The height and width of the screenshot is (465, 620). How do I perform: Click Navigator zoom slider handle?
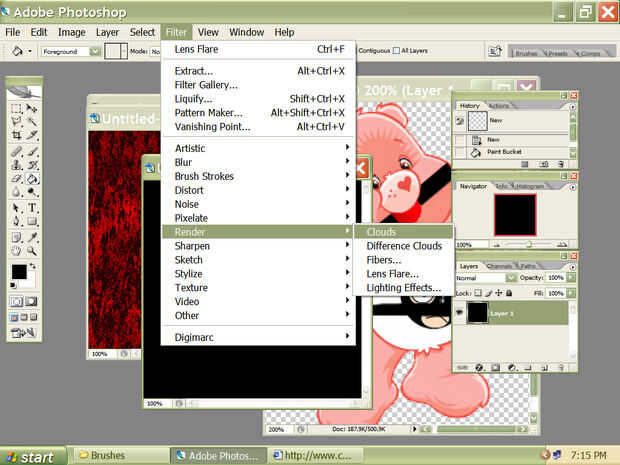[528, 245]
